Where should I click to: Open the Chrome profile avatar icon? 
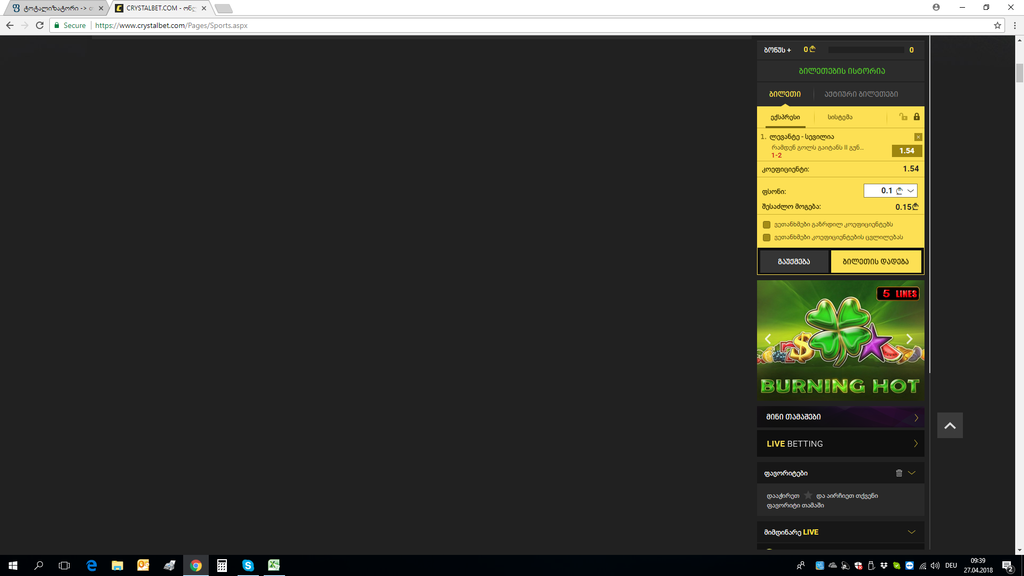click(936, 7)
